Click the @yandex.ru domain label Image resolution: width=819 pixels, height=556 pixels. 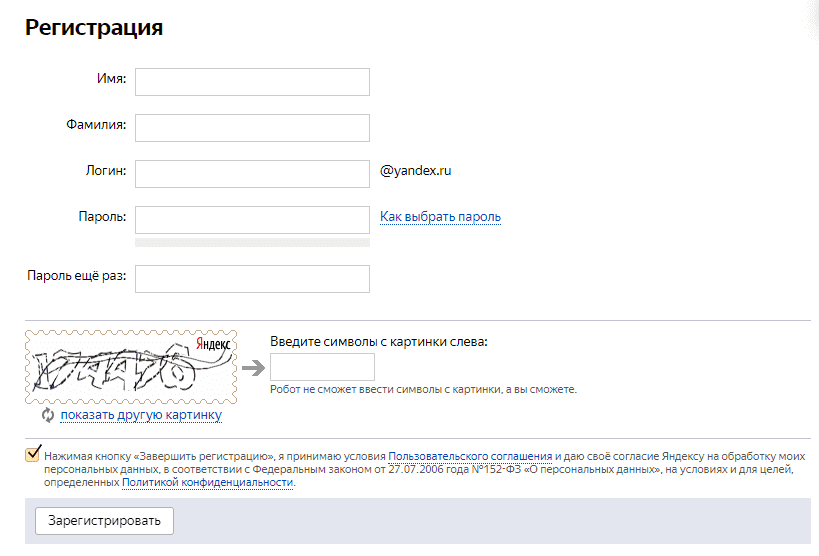tap(416, 171)
